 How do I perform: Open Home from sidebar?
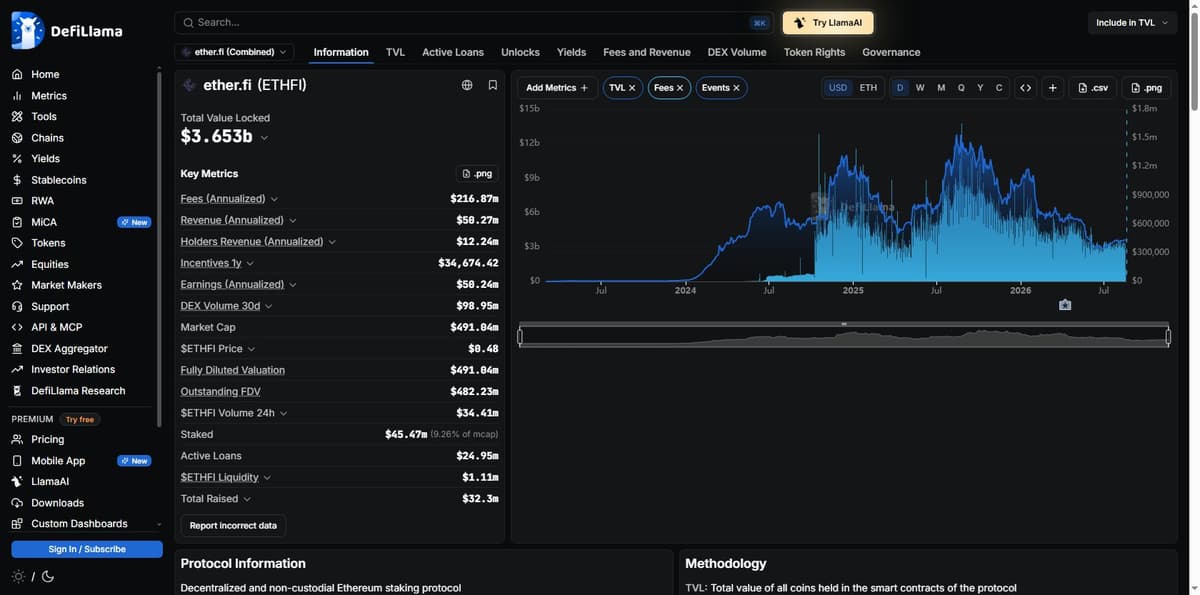pos(45,74)
